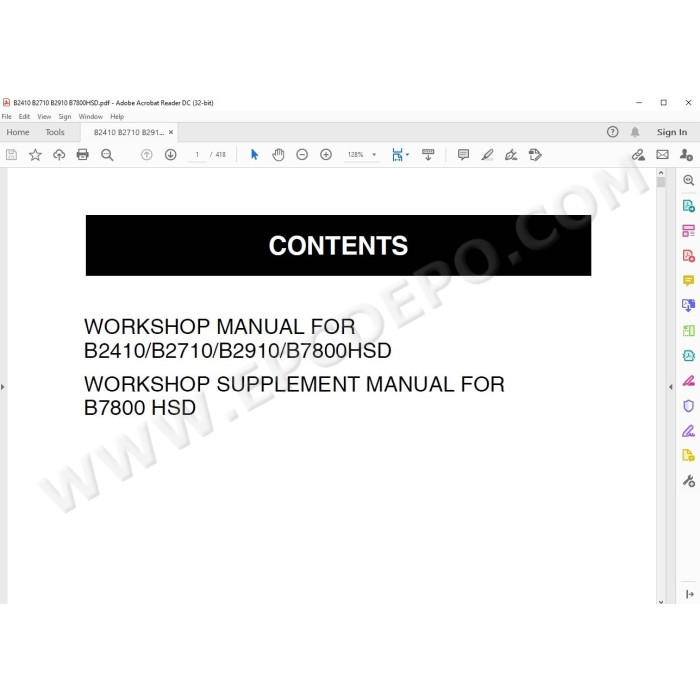Open the help question mark icon
Image resolution: width=700 pixels, height=700 pixels.
612,132
